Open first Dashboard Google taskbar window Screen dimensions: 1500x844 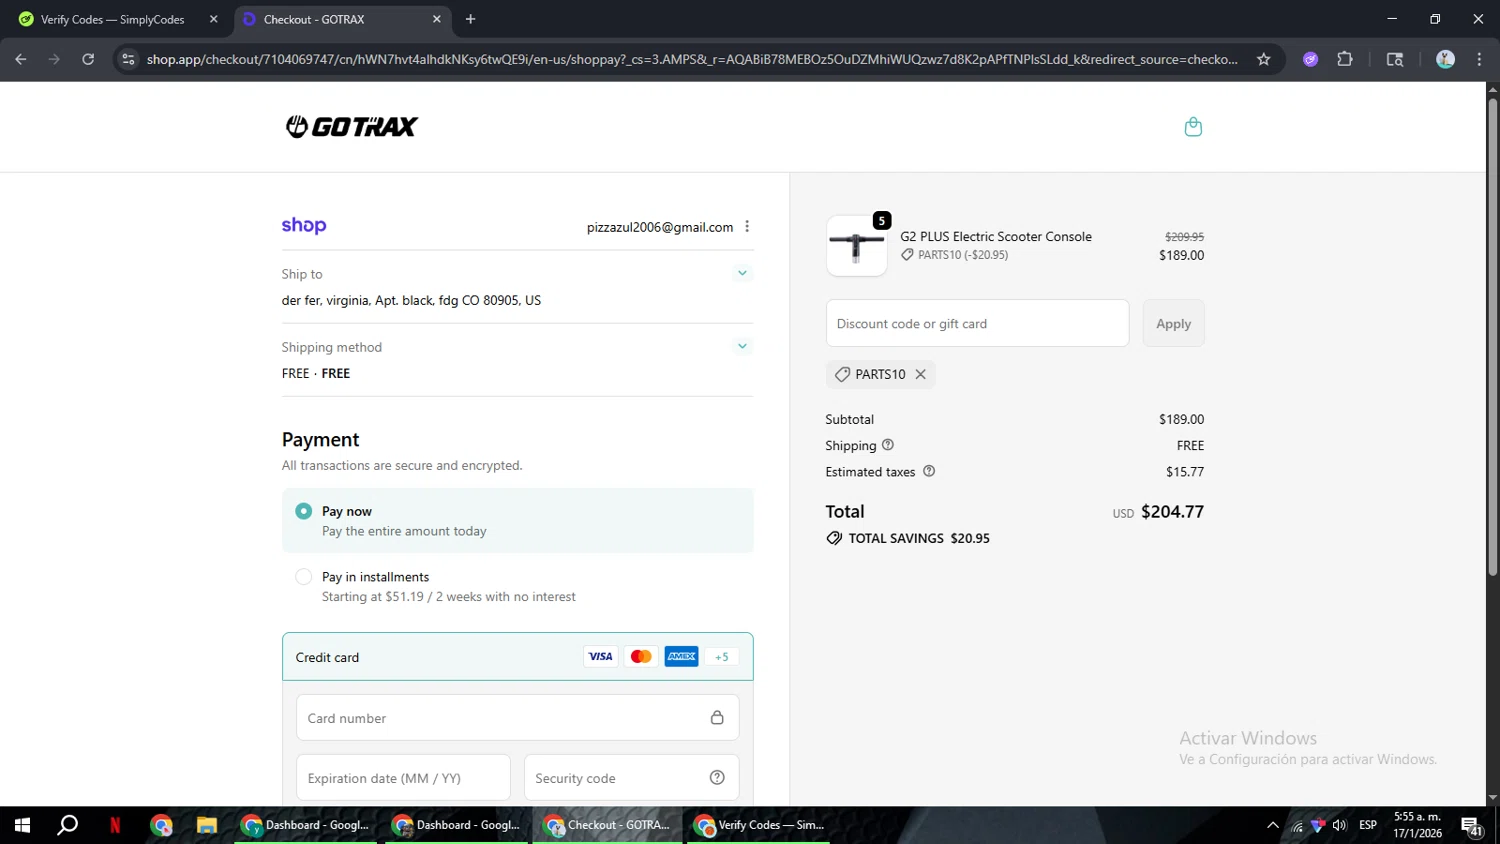[306, 825]
